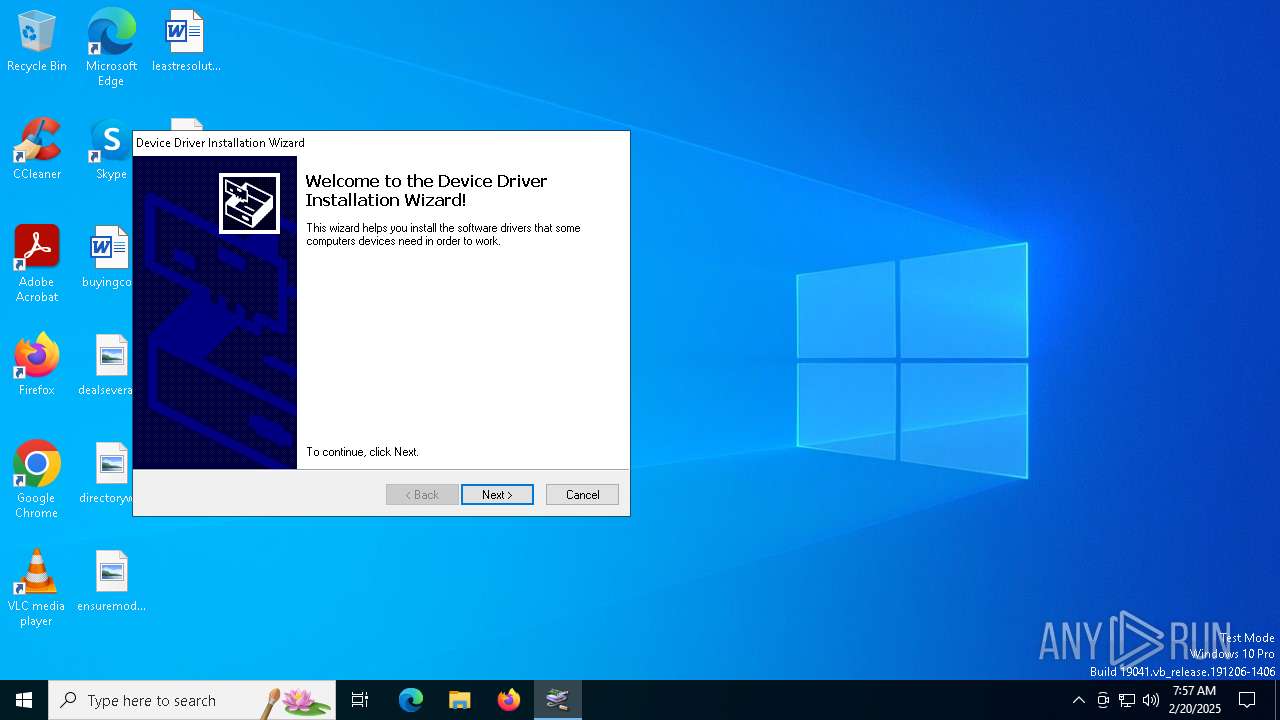Launch Firefox from the taskbar
This screenshot has width=1280, height=720.
click(509, 700)
